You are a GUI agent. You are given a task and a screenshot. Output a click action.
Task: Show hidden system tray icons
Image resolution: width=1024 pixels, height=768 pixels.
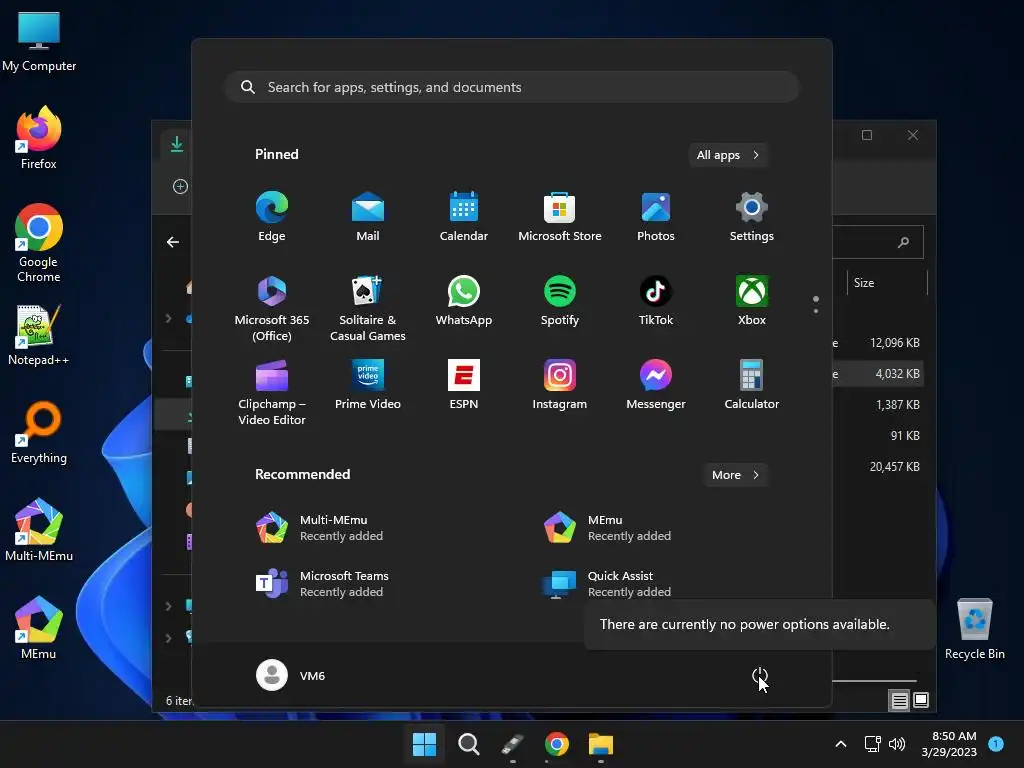(841, 744)
